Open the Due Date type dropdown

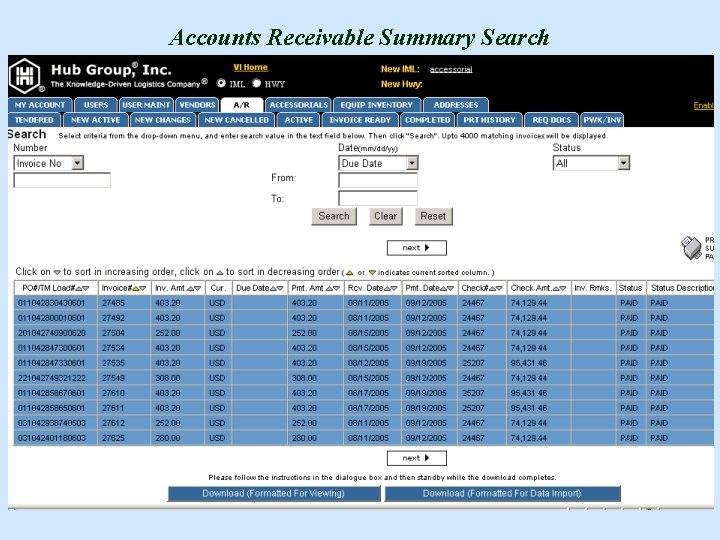point(378,163)
